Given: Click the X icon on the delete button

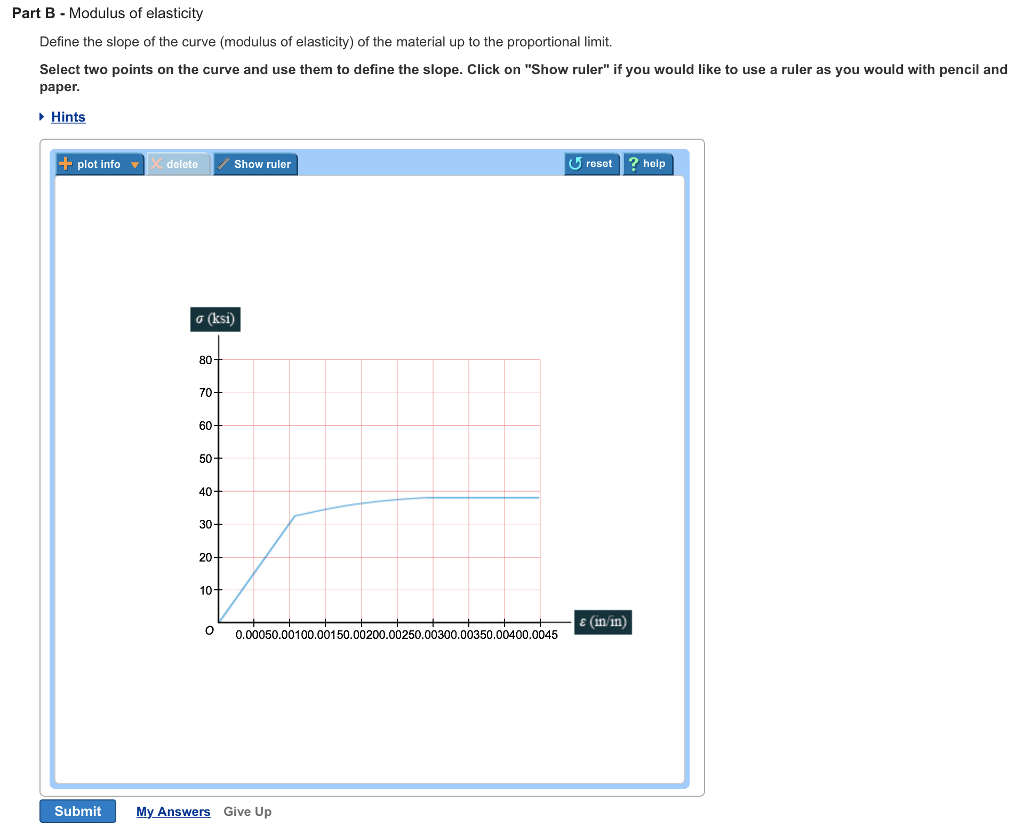Looking at the screenshot, I should point(154,163).
